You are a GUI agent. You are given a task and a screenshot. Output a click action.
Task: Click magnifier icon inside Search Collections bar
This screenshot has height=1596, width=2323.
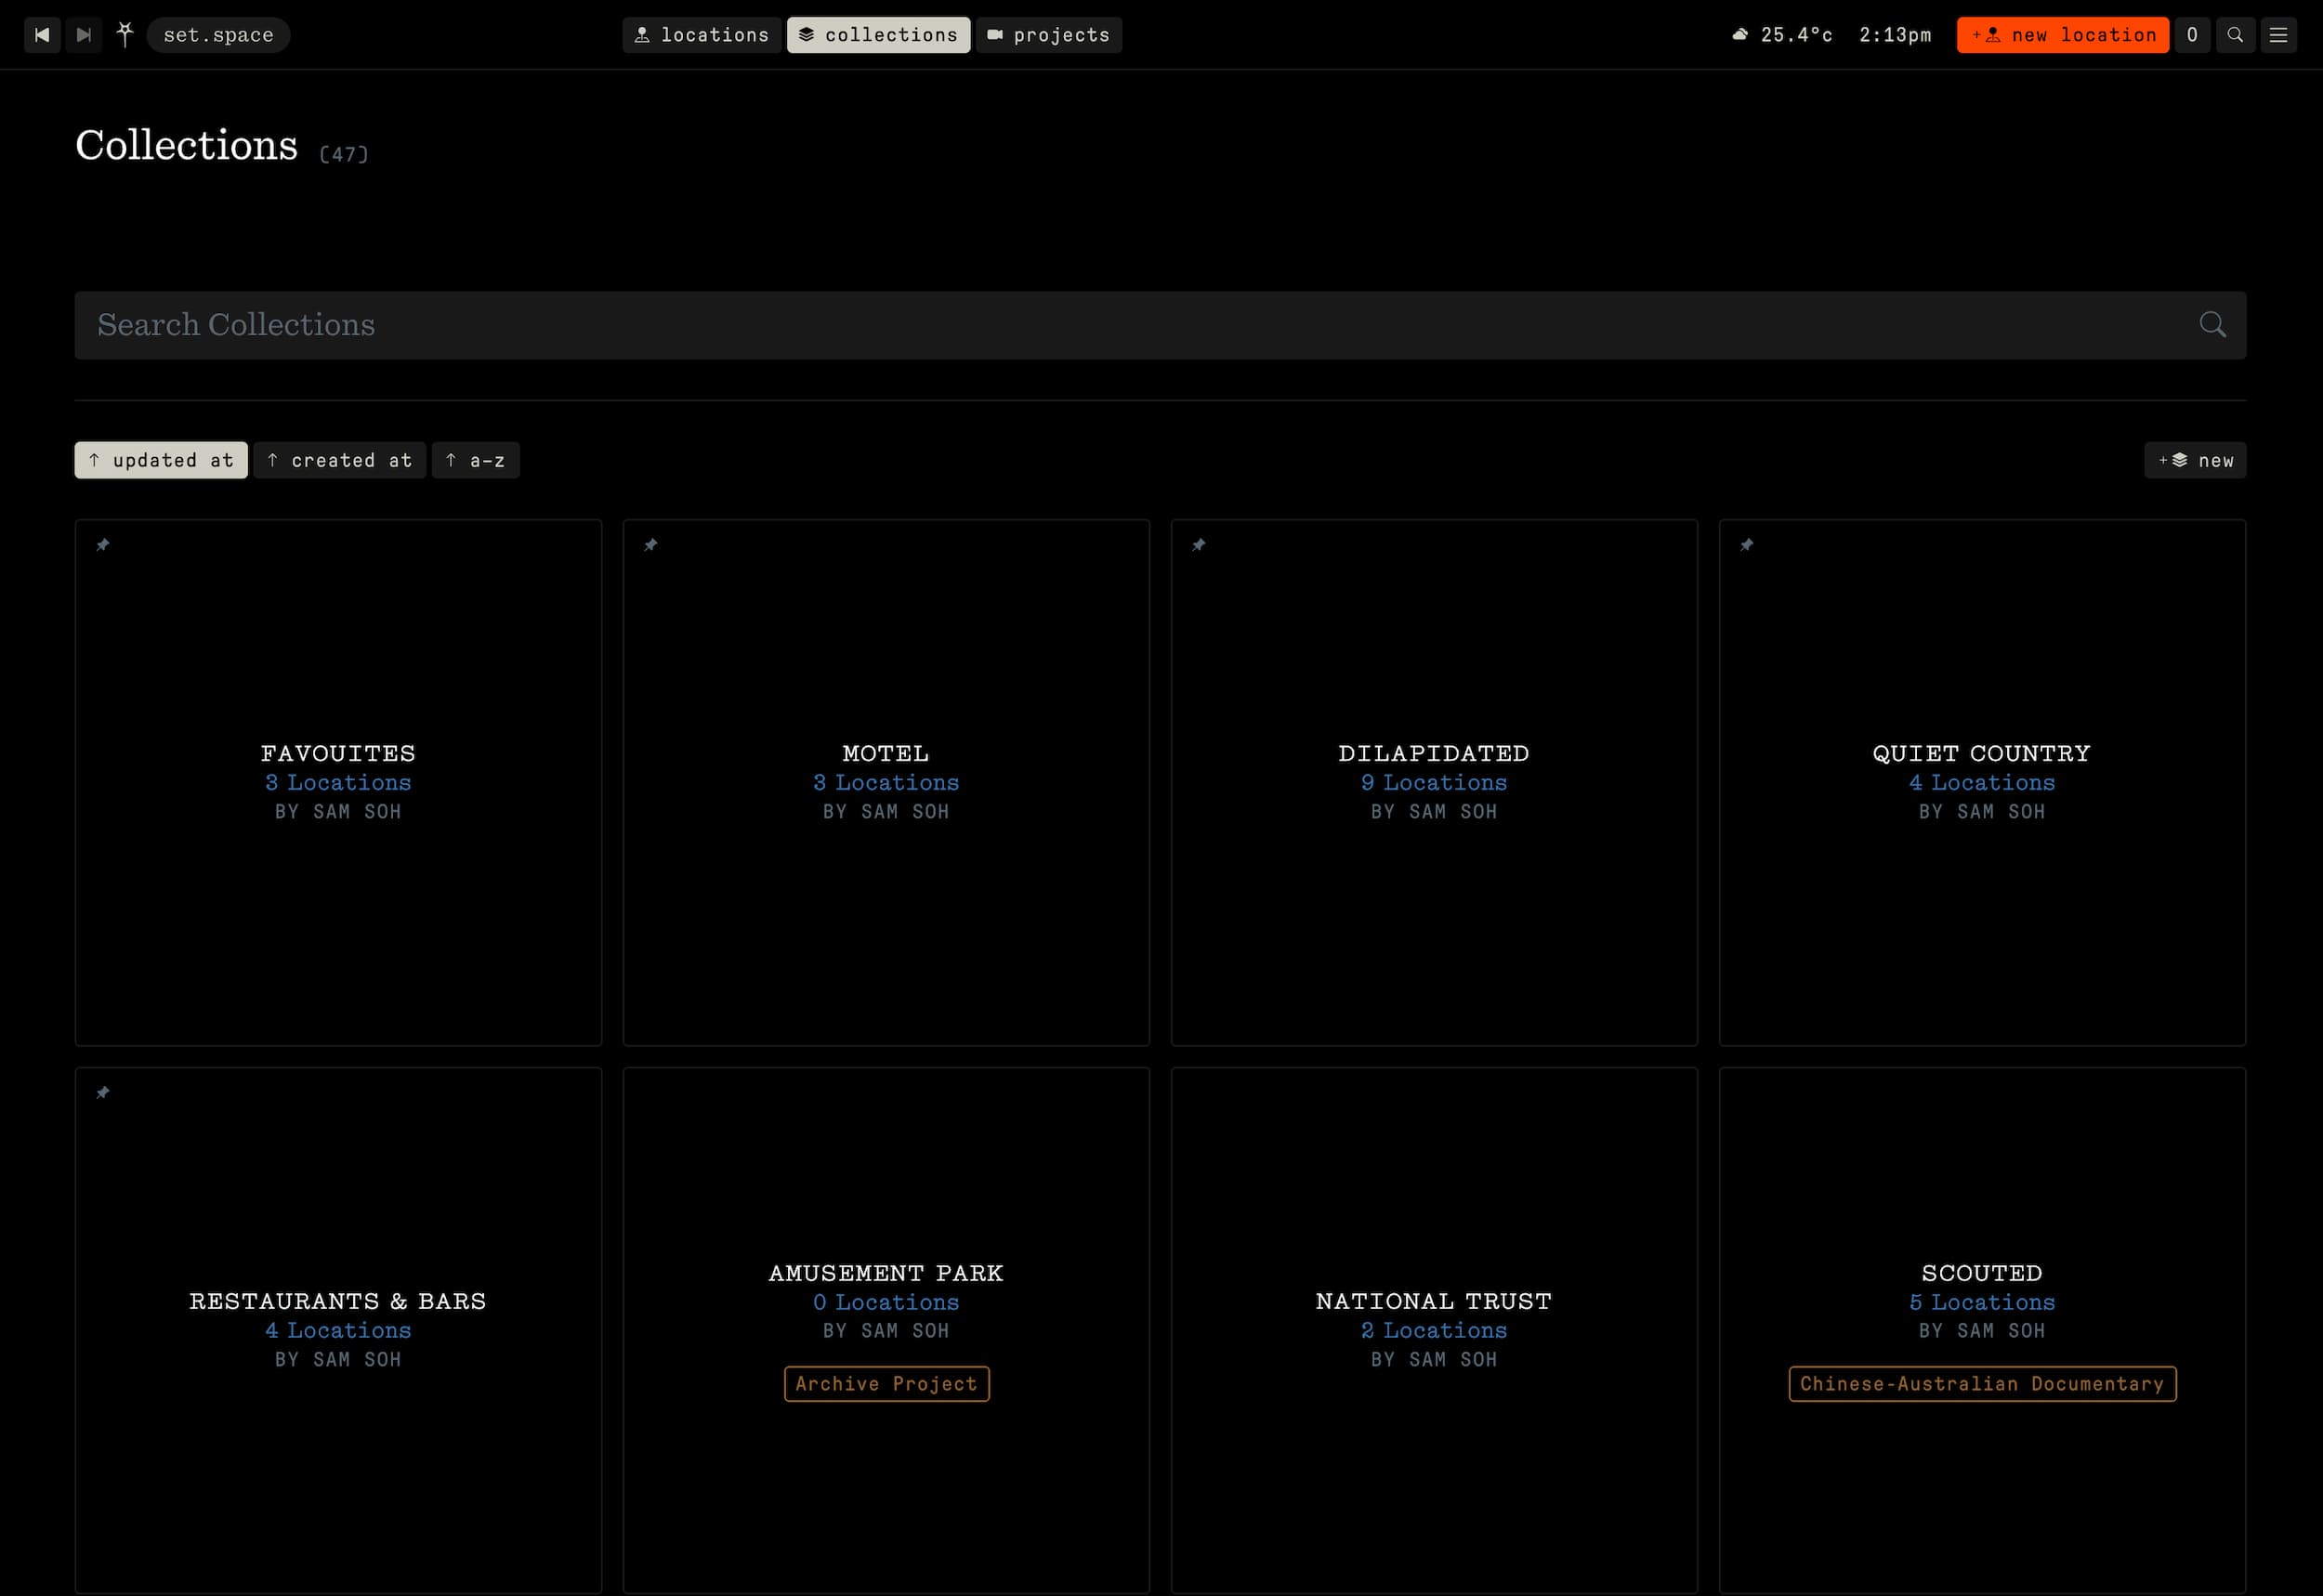coord(2212,324)
